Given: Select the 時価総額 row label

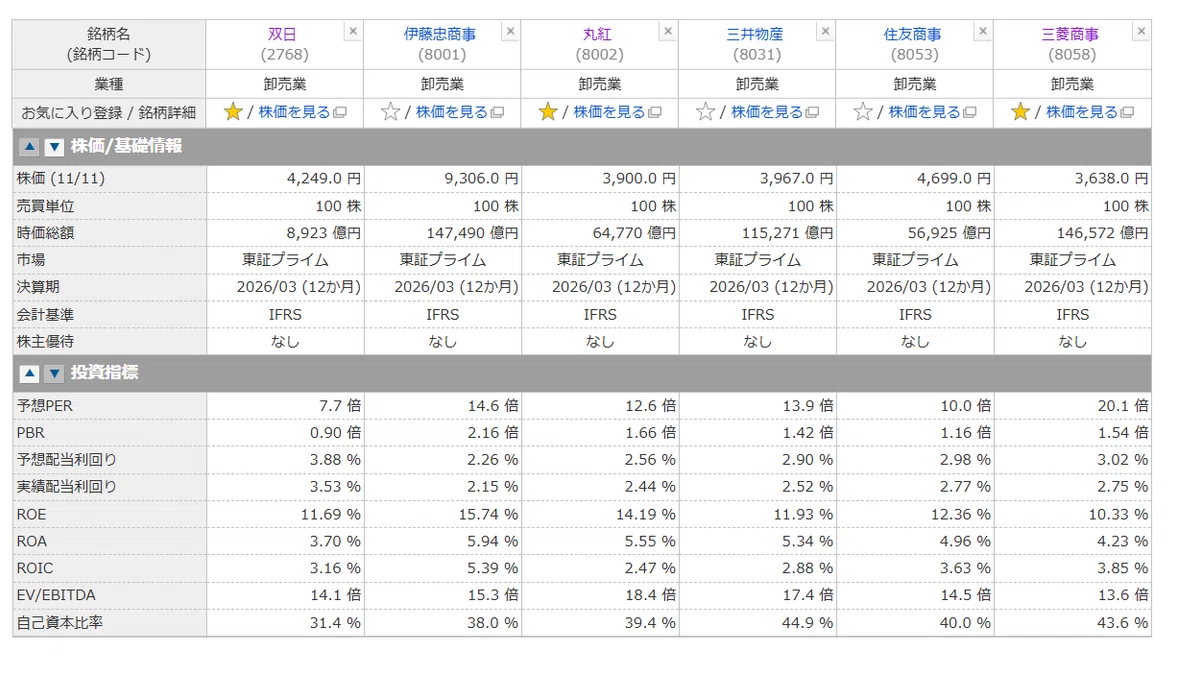Looking at the screenshot, I should click(45, 233).
